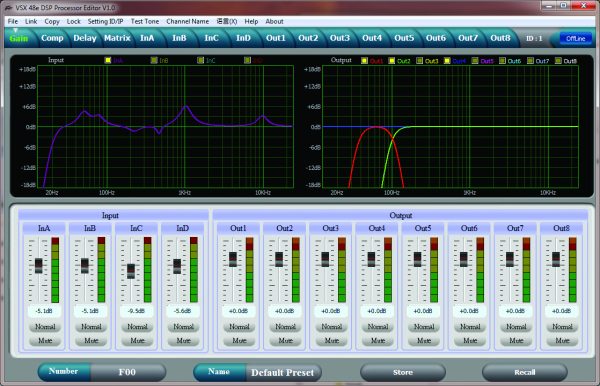600x386 pixels.
Task: Open the Test Tone menu
Action: 145,21
